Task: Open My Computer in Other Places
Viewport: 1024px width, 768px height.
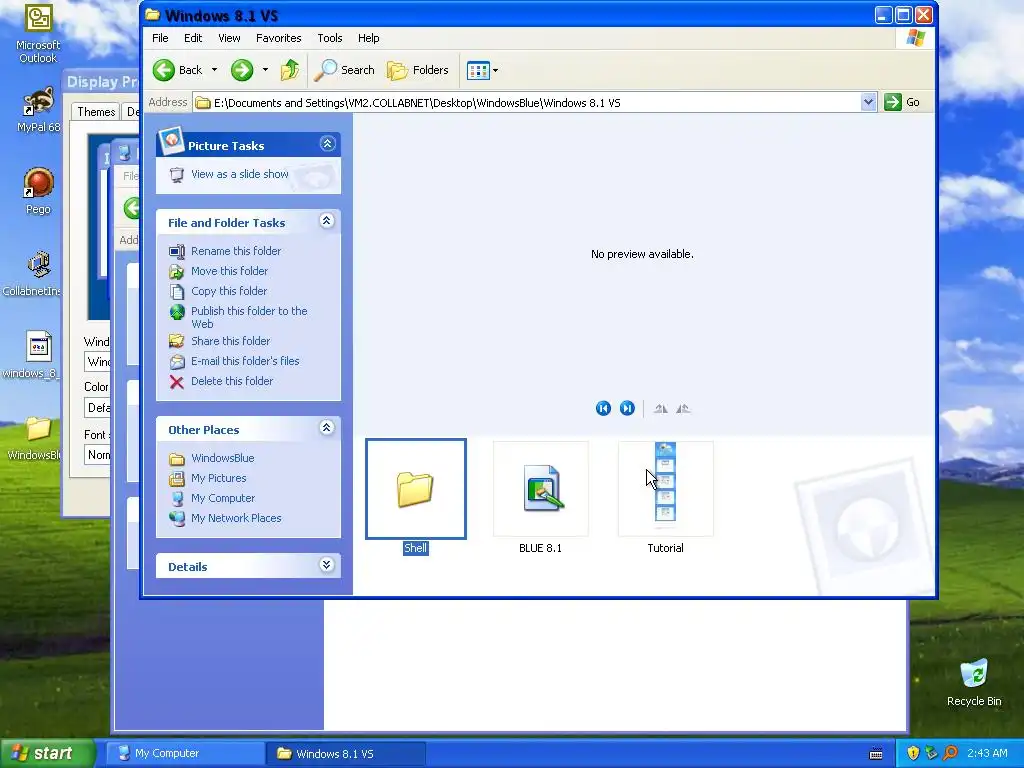Action: [x=223, y=498]
